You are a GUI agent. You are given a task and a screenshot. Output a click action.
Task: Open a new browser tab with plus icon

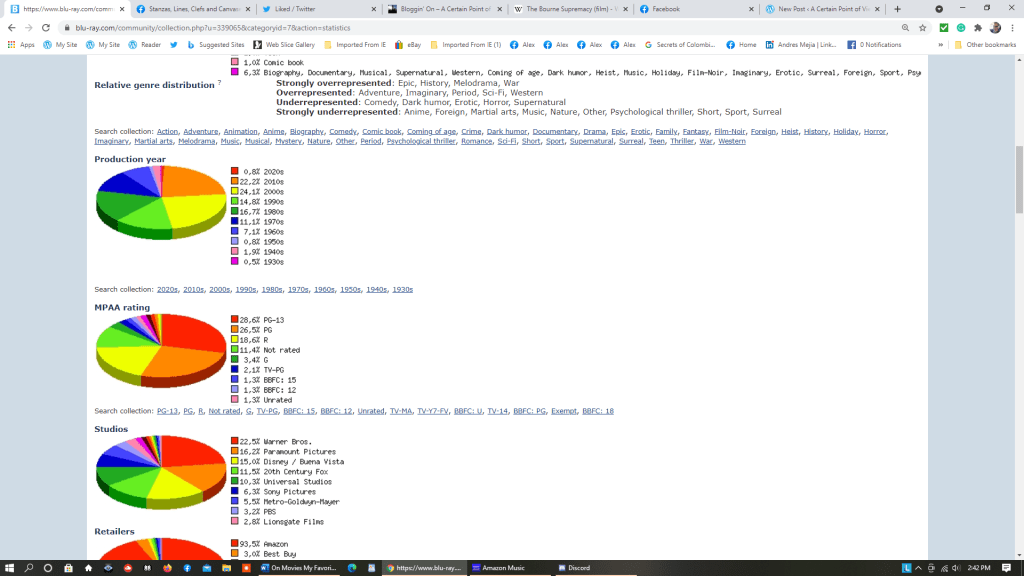point(897,9)
